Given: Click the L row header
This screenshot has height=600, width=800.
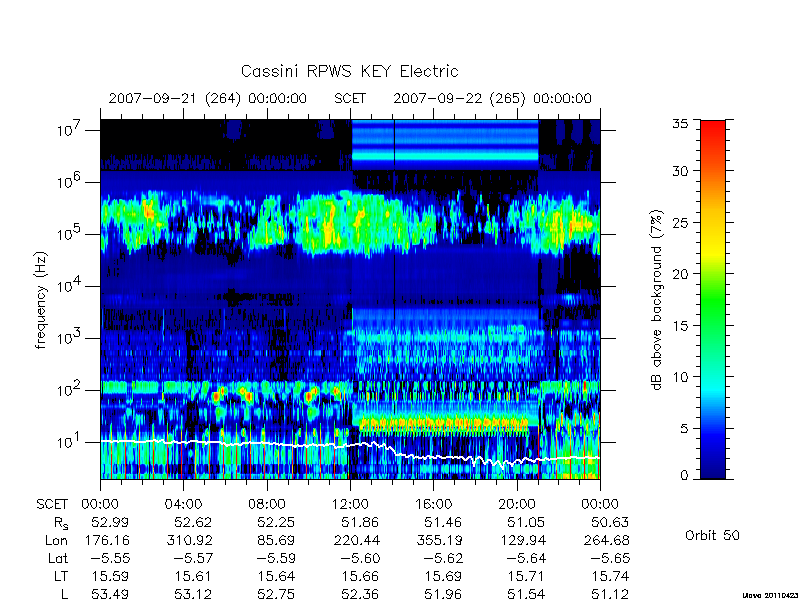Looking at the screenshot, I should [64, 594].
